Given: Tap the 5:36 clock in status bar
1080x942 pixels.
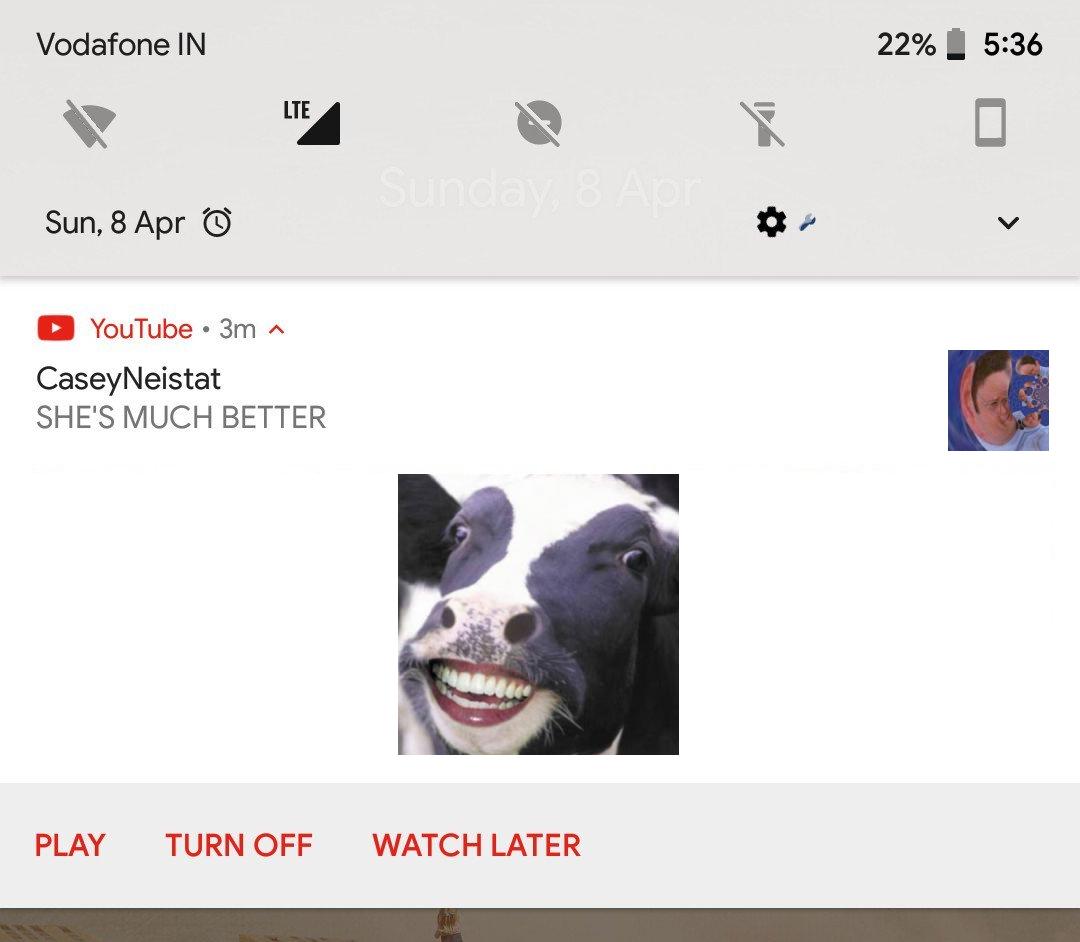Looking at the screenshot, I should pos(1013,45).
